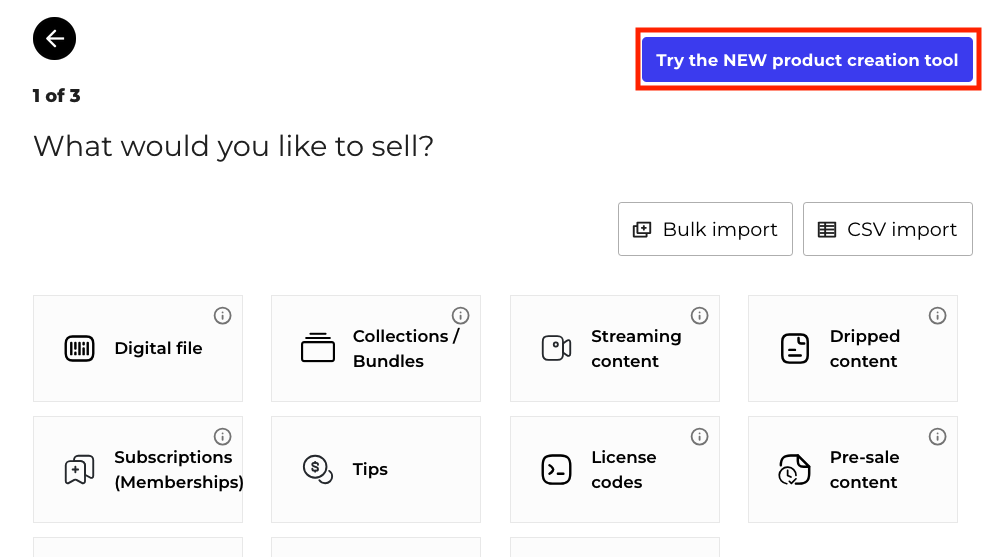Show info for Collections / Bundles
This screenshot has height=557, width=1004.
pos(461,316)
